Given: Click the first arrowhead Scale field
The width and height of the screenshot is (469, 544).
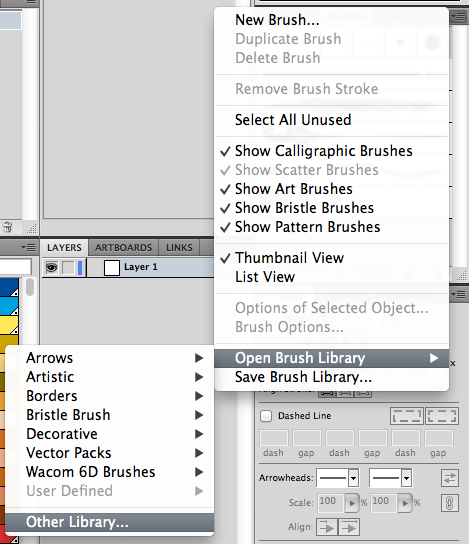Looking at the screenshot, I should 331,503.
